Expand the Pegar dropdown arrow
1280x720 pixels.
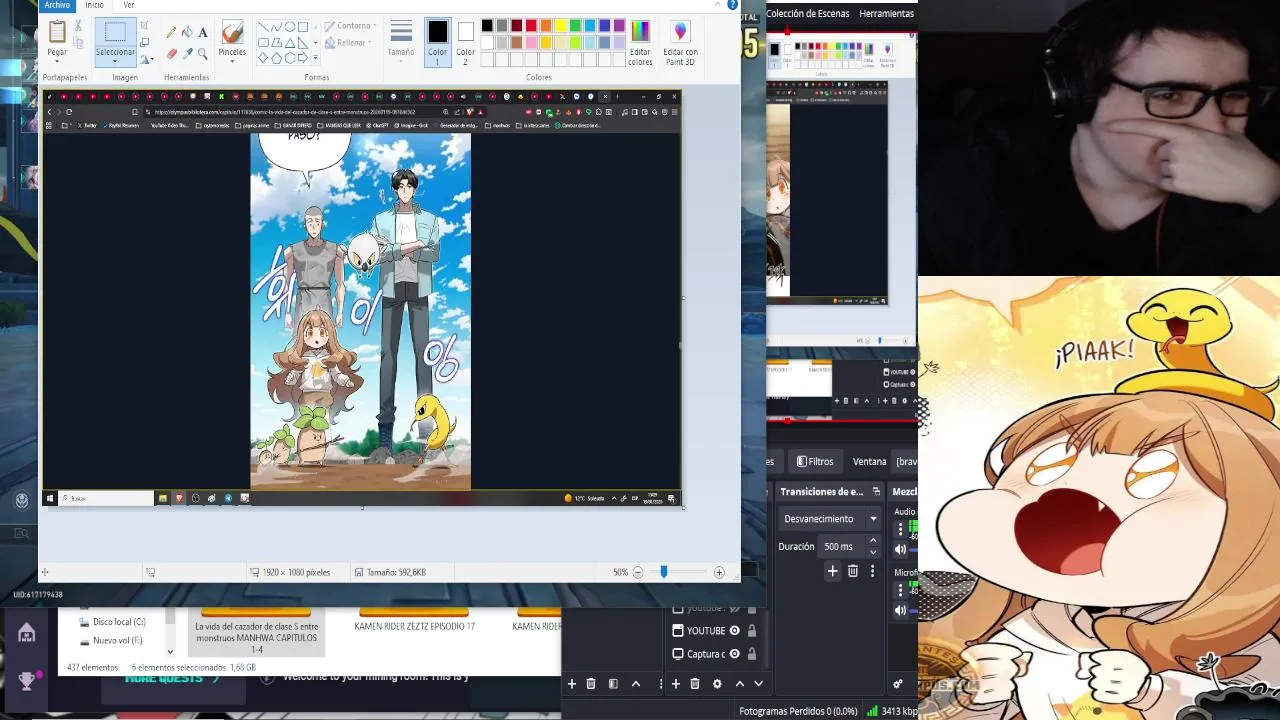click(x=57, y=61)
